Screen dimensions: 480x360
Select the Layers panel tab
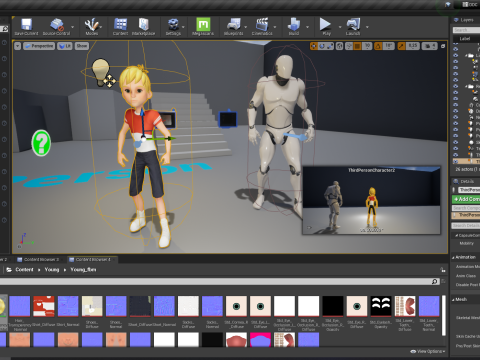(464, 20)
